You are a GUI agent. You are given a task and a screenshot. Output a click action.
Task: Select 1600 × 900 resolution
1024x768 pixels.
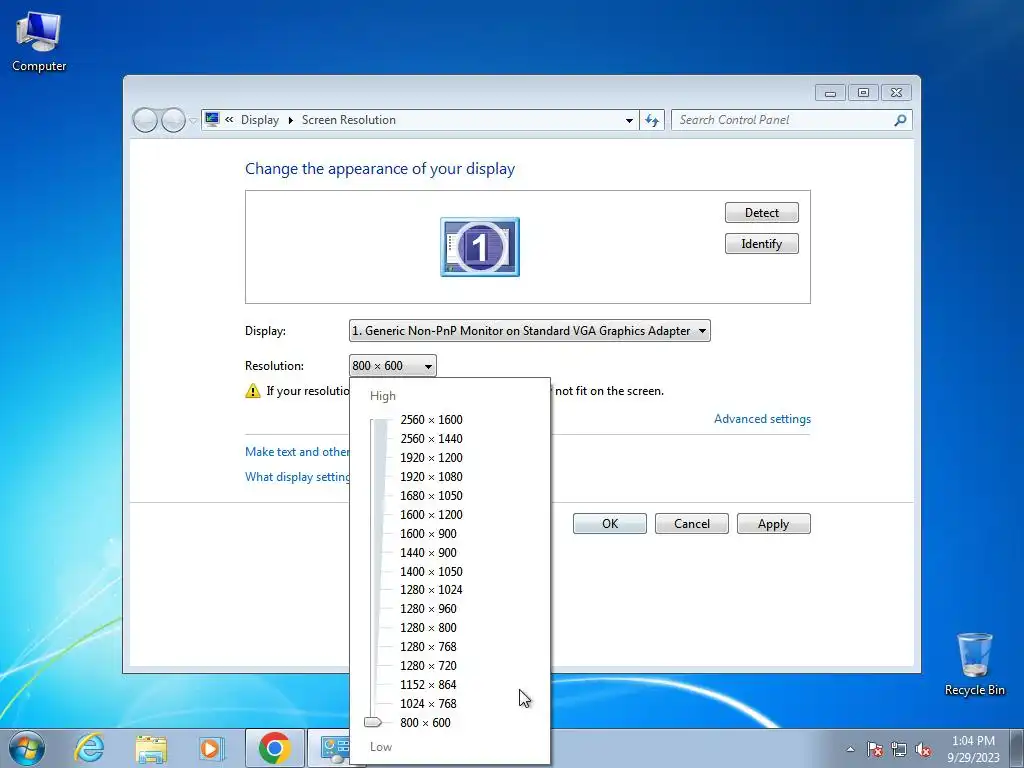(x=428, y=534)
